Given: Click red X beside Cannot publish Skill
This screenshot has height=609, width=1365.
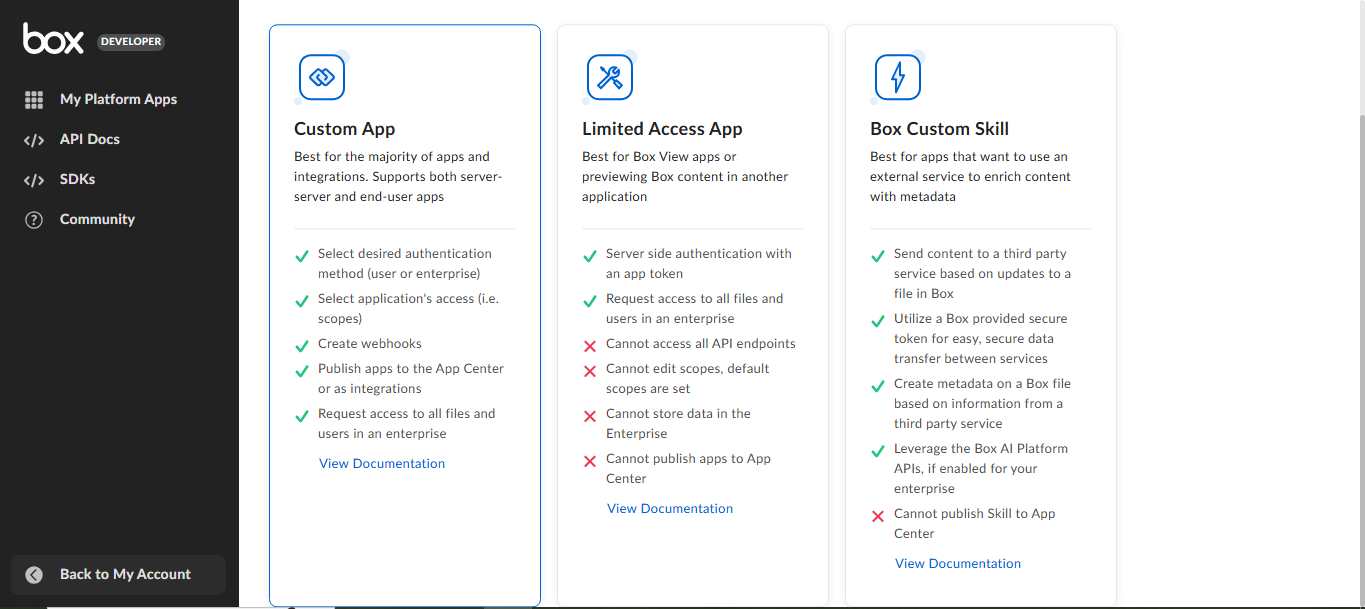Looking at the screenshot, I should click(878, 516).
